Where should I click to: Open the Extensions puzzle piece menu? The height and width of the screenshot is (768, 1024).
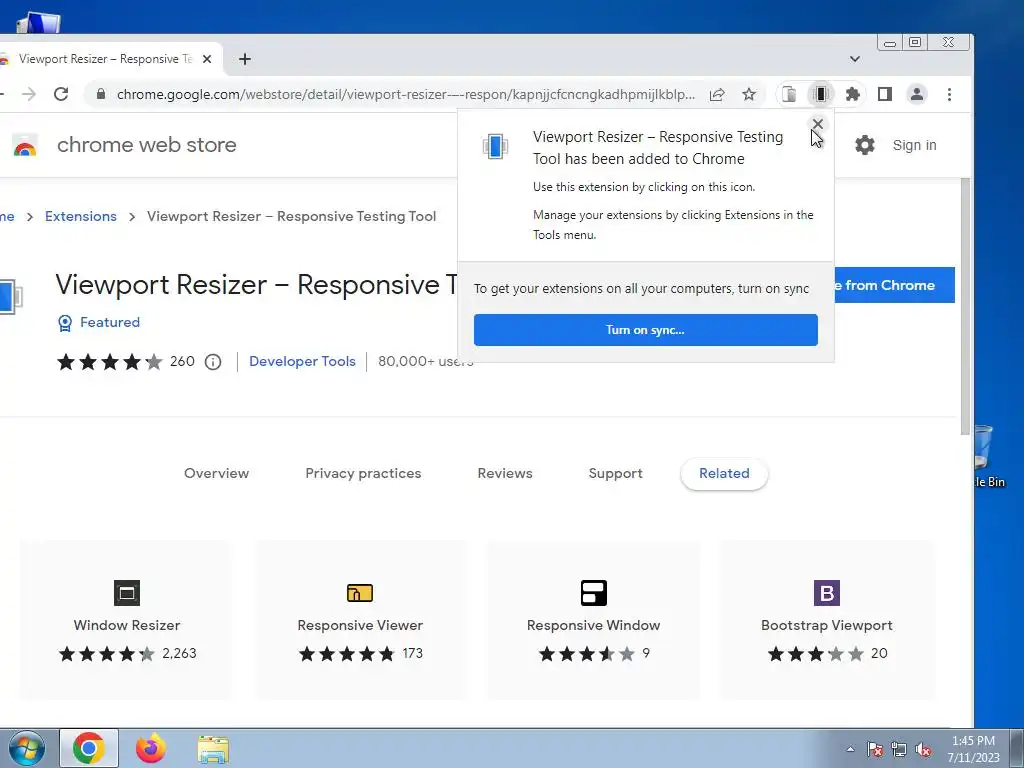pyautogui.click(x=852, y=94)
